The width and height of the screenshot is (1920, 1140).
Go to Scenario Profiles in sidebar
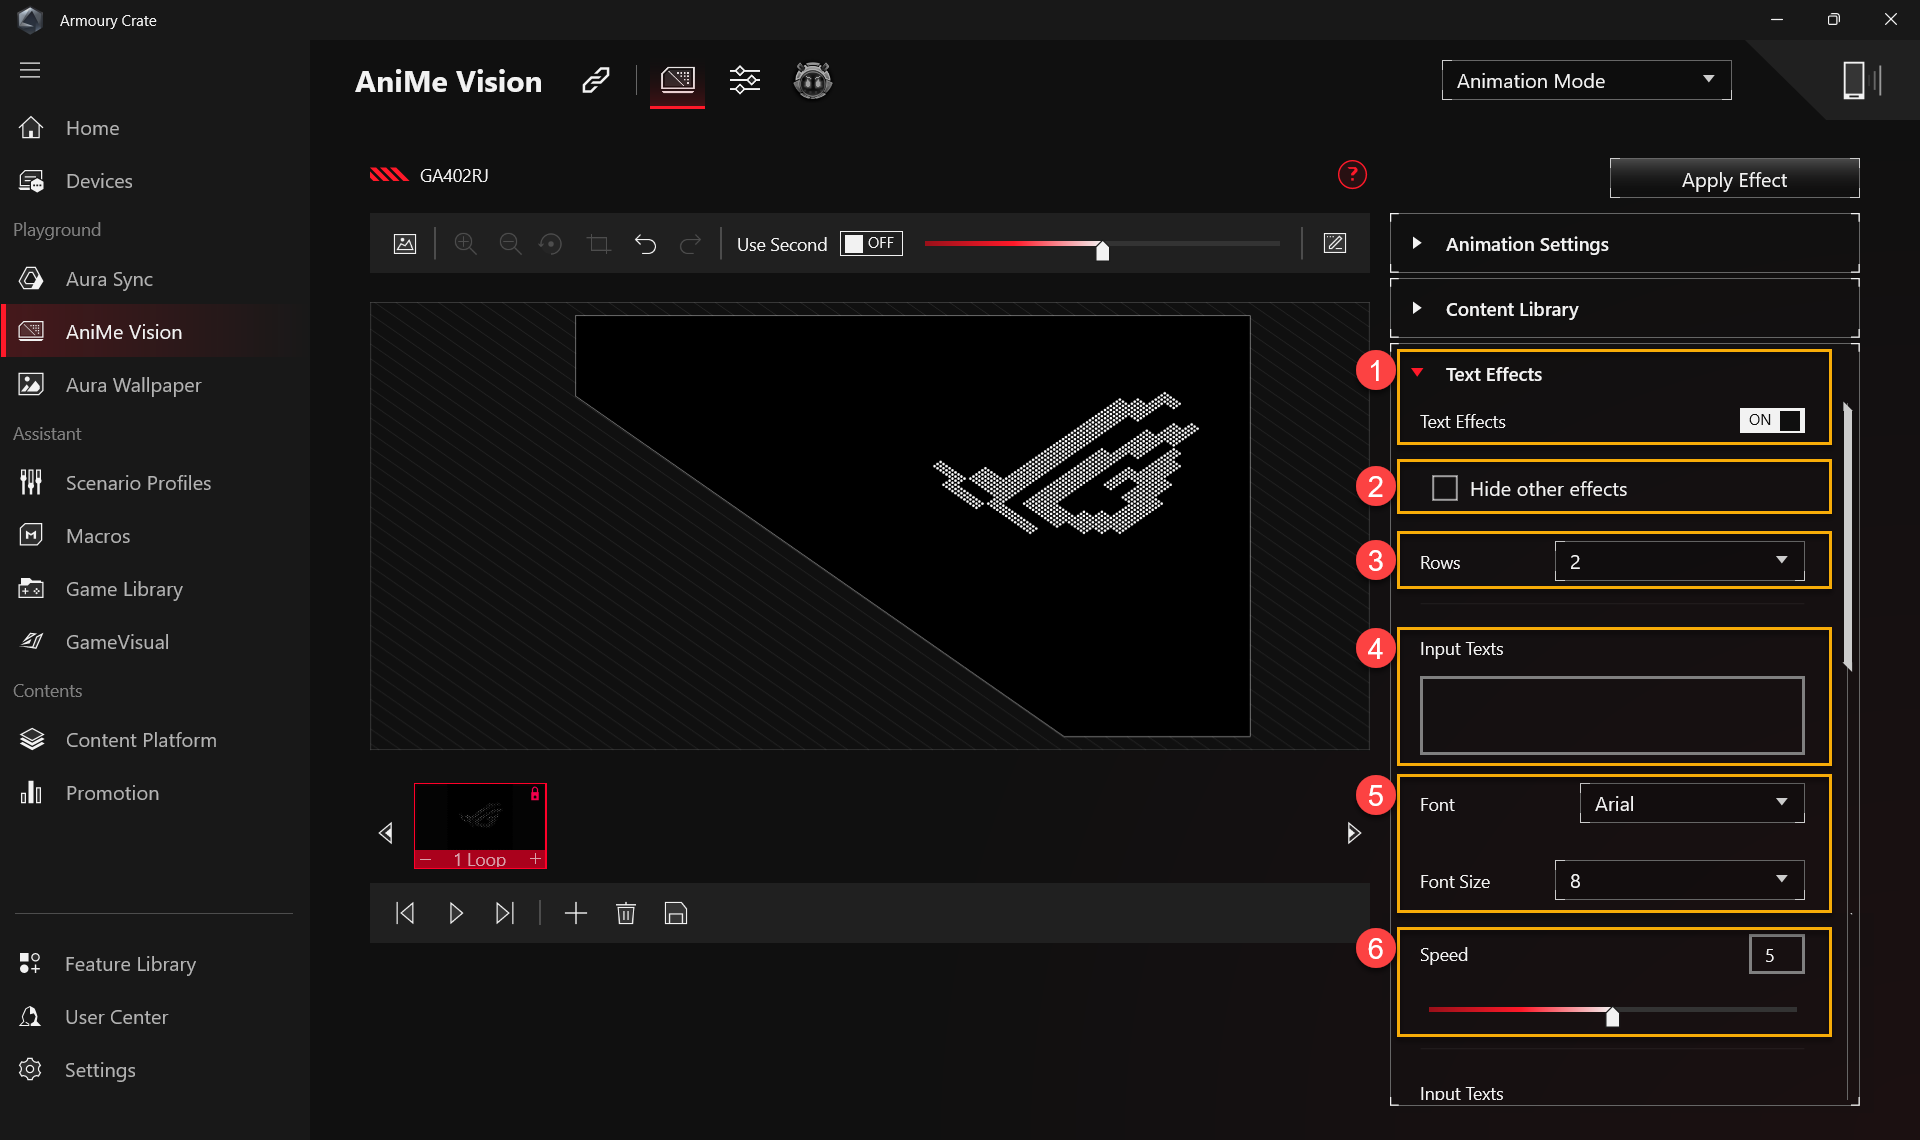coord(138,483)
